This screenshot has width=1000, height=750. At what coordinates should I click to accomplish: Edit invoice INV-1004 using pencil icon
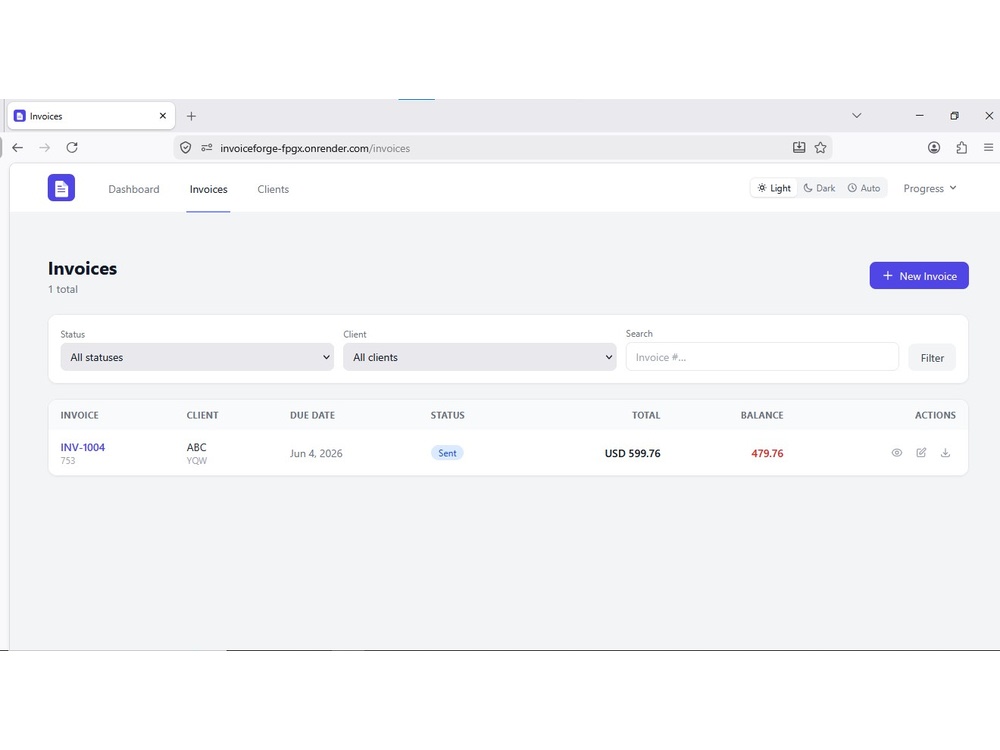click(x=921, y=453)
